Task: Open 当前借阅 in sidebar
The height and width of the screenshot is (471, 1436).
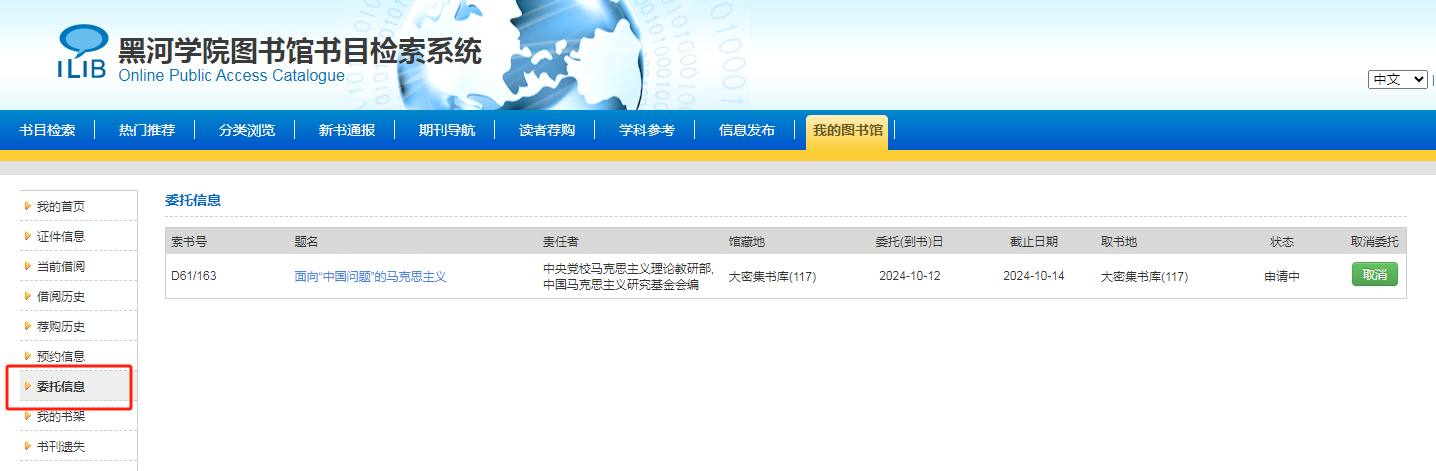Action: pos(61,267)
